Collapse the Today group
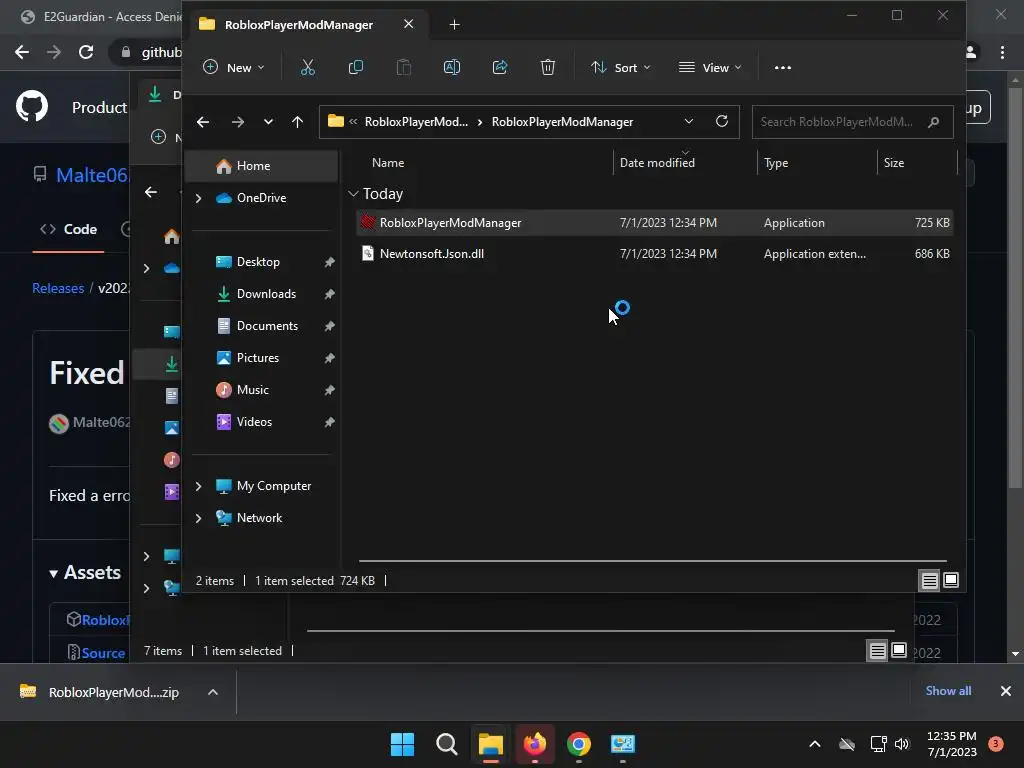This screenshot has width=1024, height=768. click(353, 194)
